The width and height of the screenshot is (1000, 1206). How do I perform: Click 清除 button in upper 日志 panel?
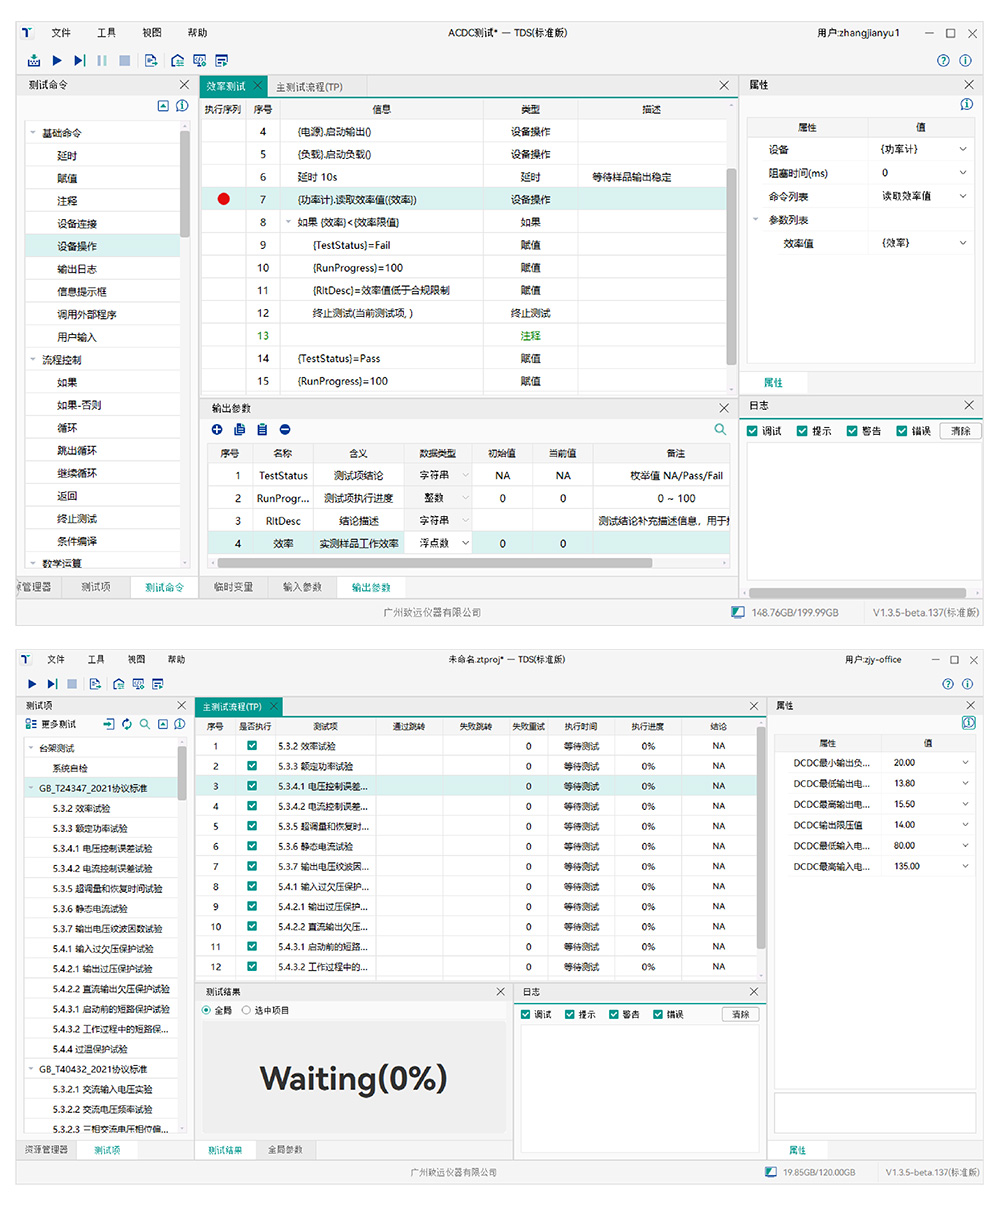[961, 431]
